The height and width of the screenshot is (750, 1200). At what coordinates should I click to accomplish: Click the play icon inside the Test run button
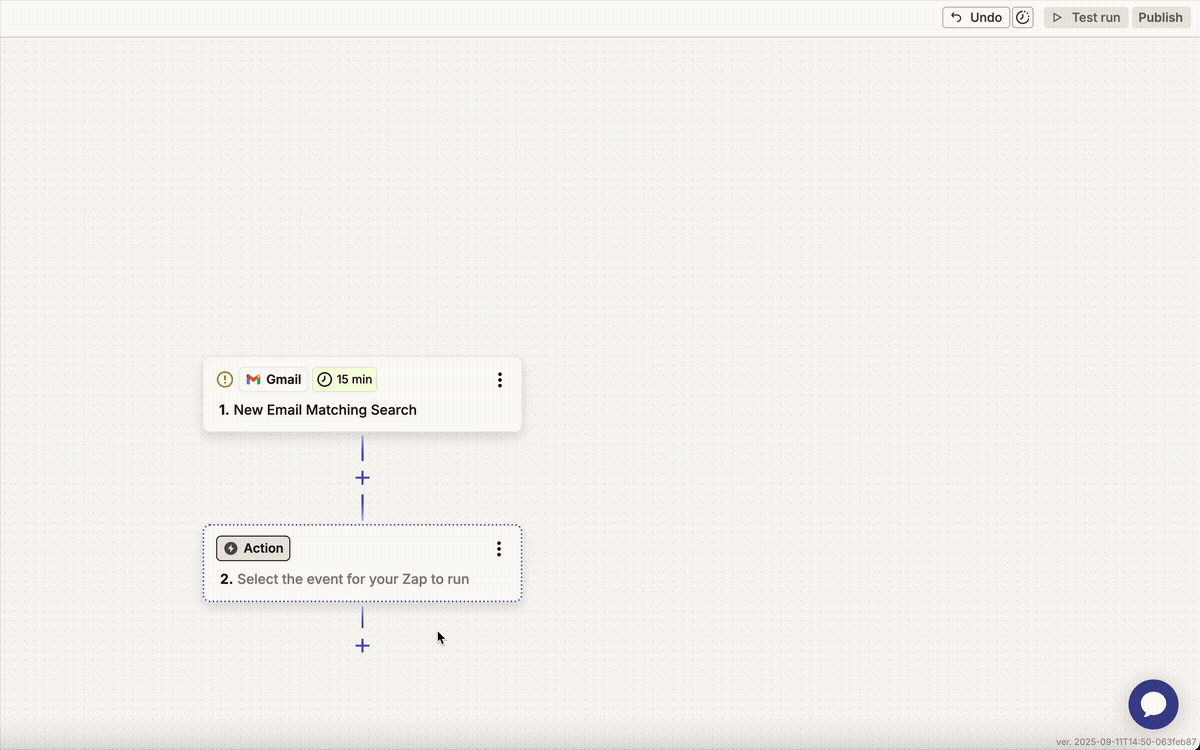coord(1057,17)
